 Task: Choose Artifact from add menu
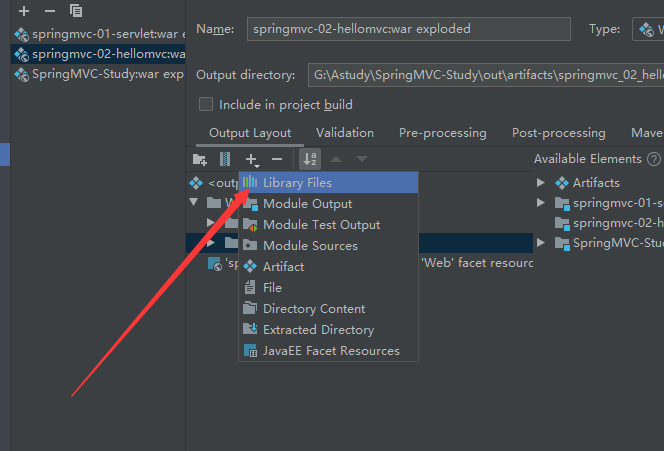329,267
